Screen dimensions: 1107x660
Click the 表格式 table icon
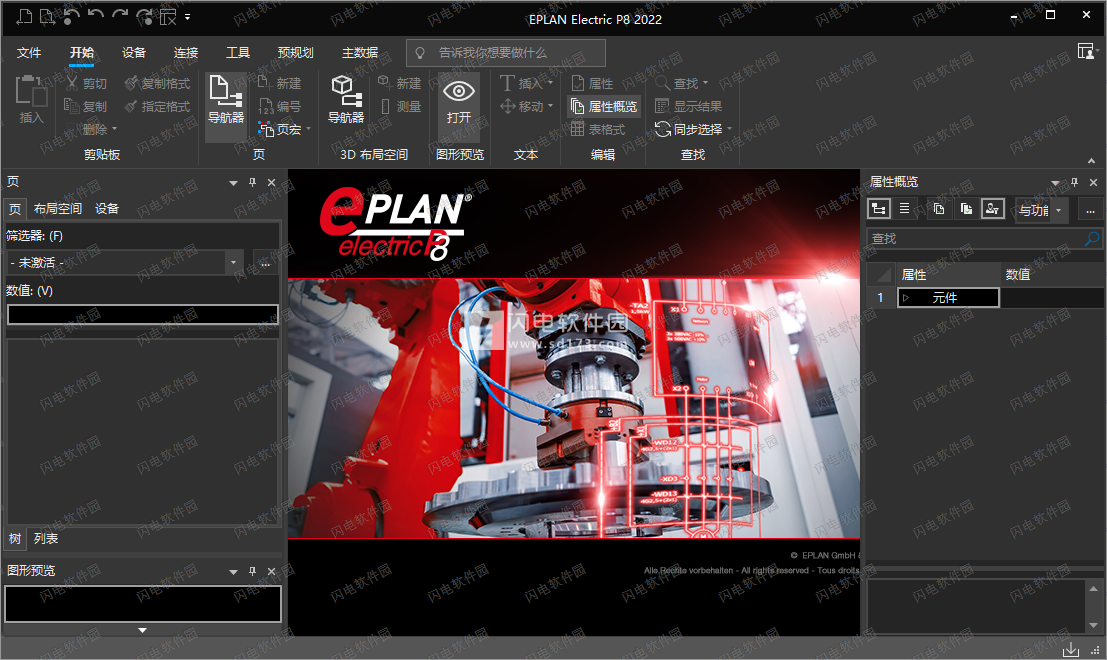[x=578, y=129]
